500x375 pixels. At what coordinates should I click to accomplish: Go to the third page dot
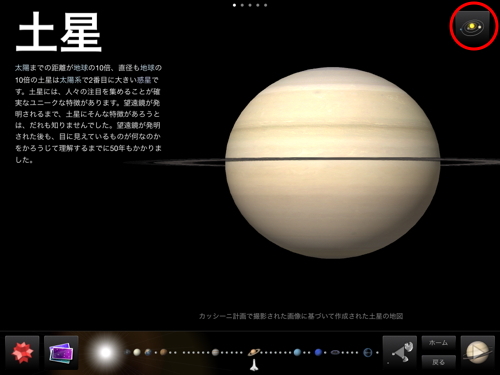(250, 5)
